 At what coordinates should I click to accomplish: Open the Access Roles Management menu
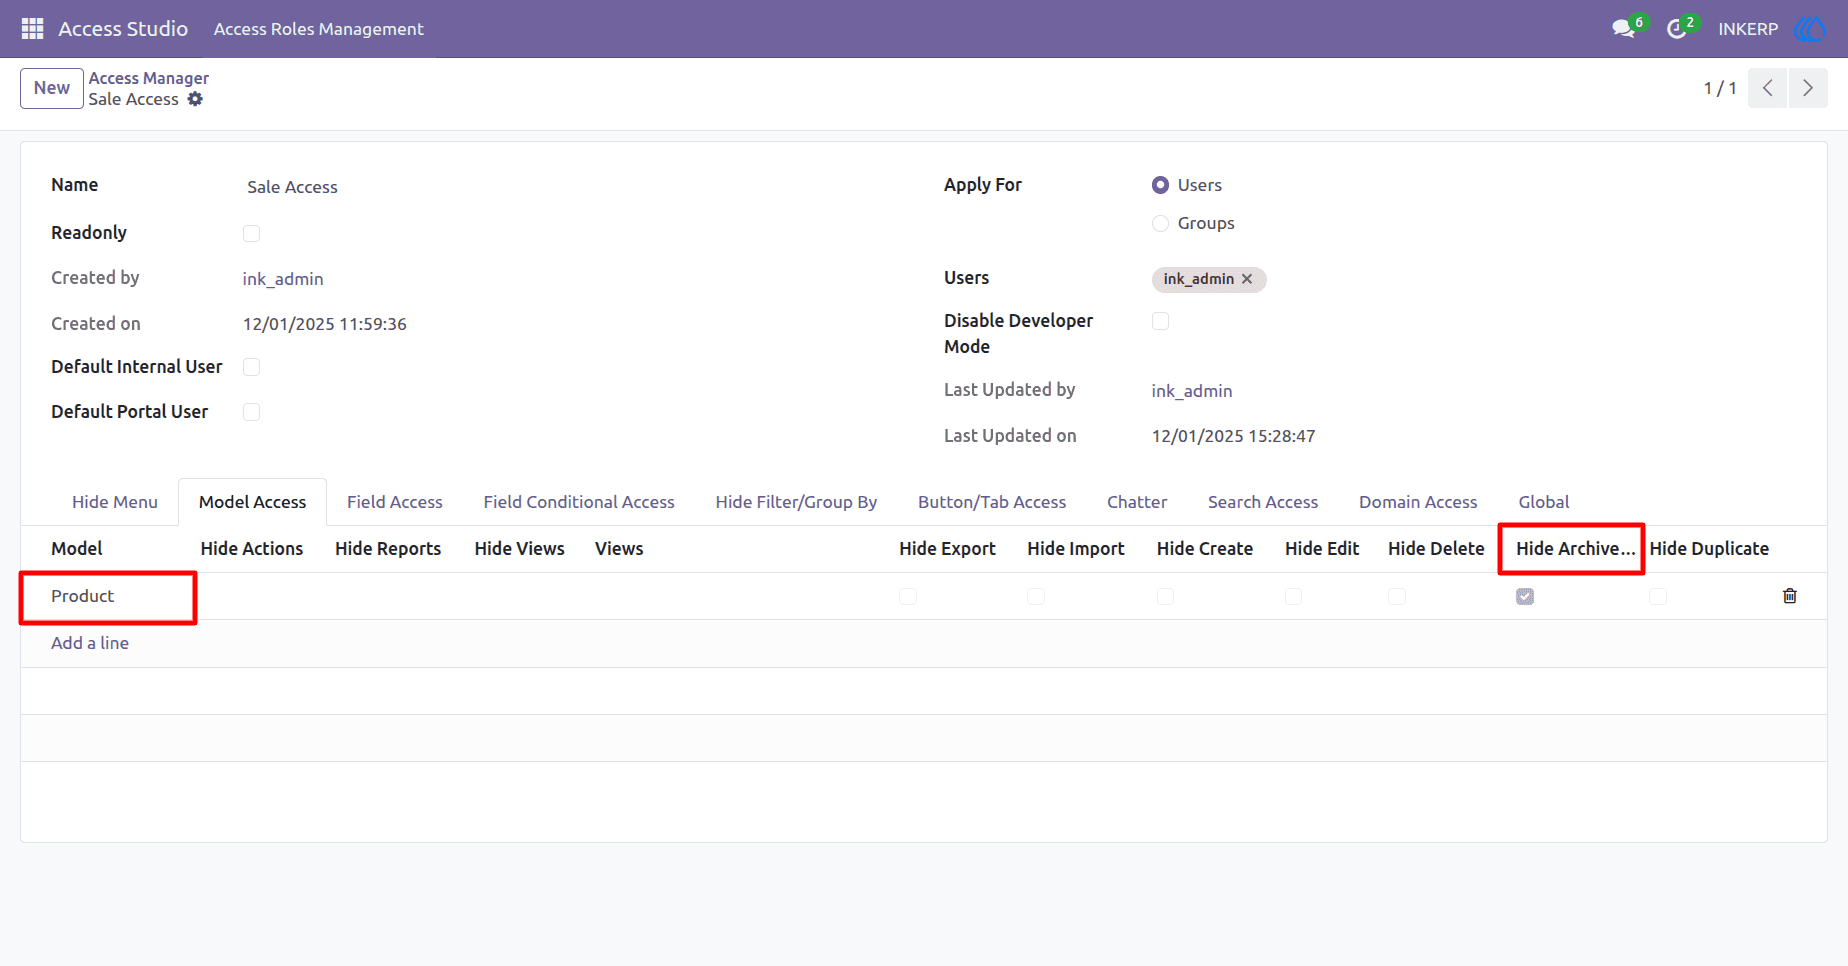[318, 29]
